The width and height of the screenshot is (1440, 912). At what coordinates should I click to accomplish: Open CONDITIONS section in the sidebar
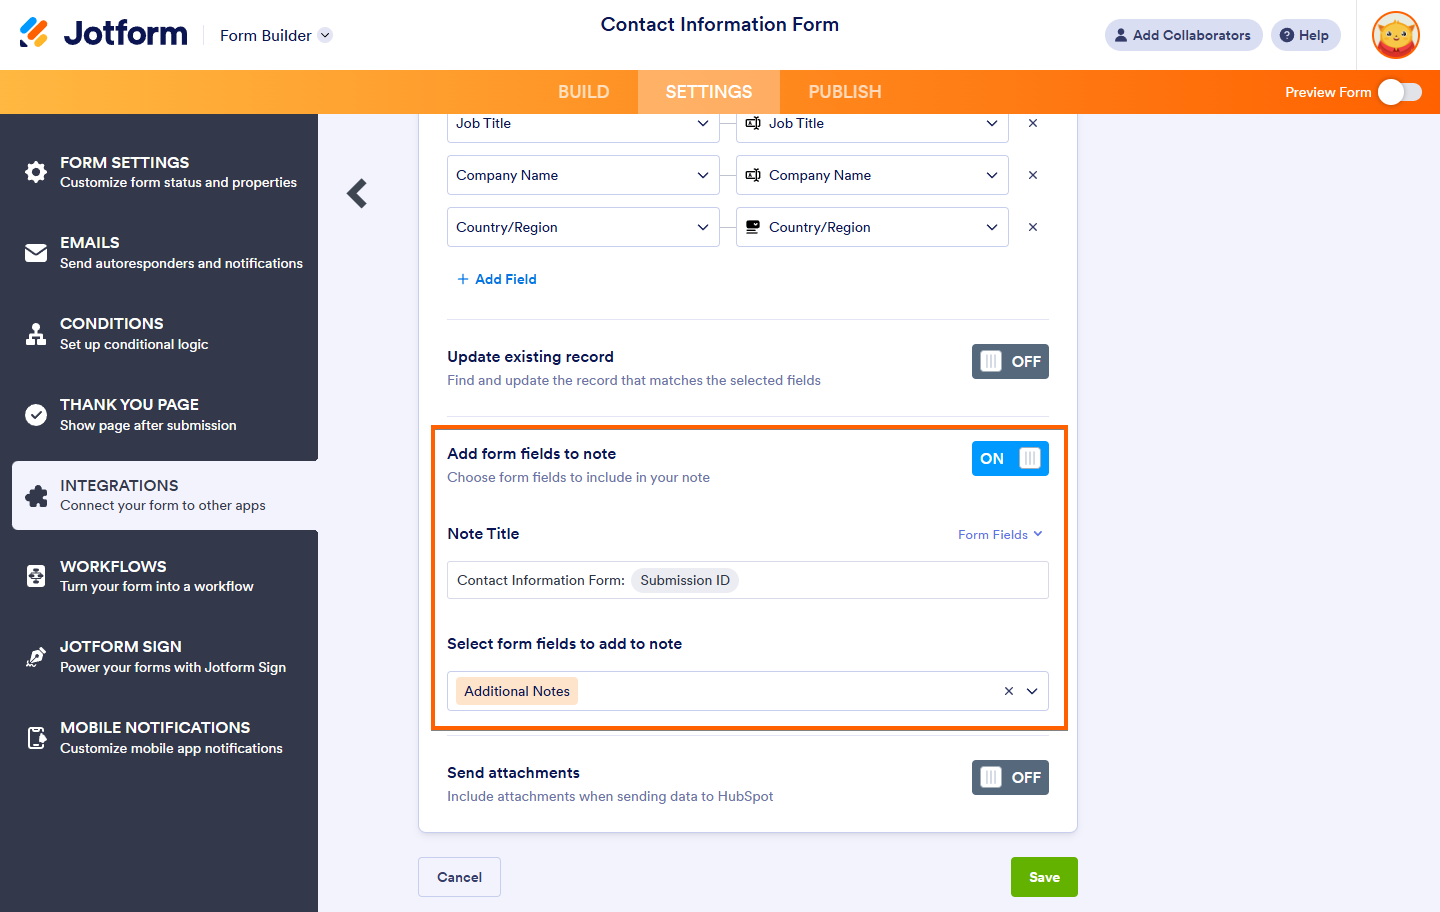coord(165,334)
